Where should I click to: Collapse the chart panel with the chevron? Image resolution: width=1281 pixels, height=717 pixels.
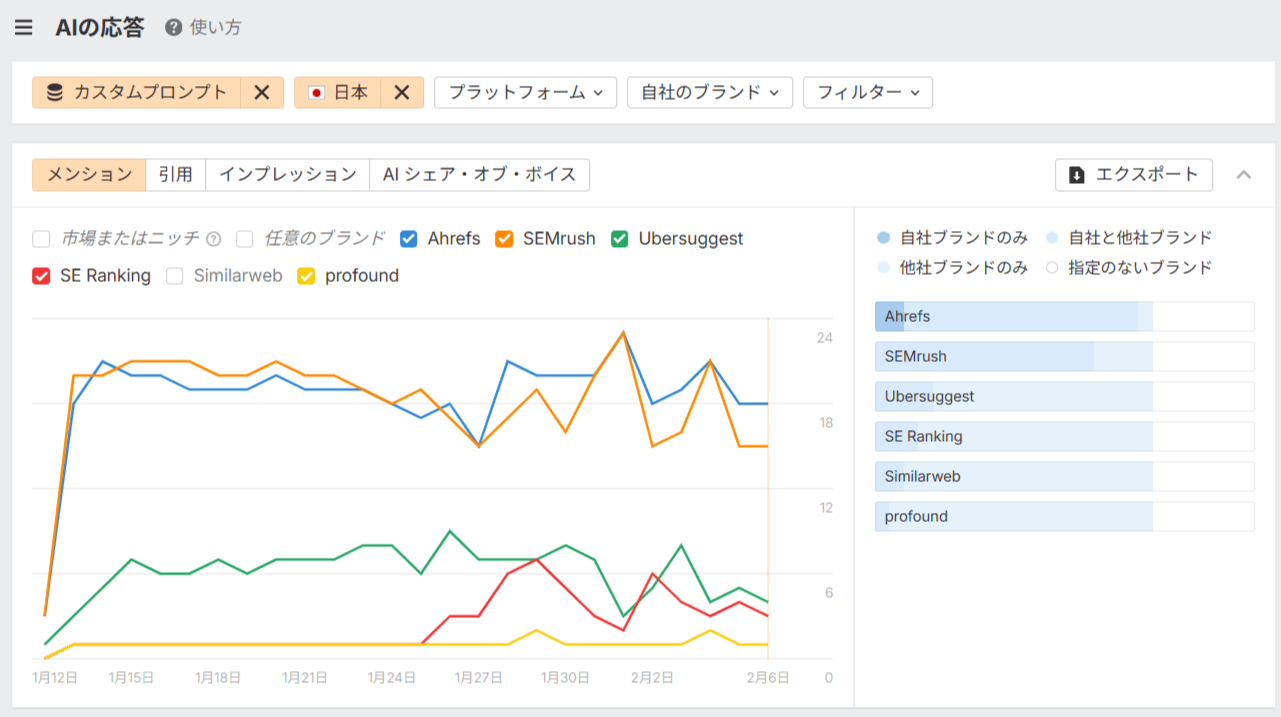click(x=1243, y=175)
